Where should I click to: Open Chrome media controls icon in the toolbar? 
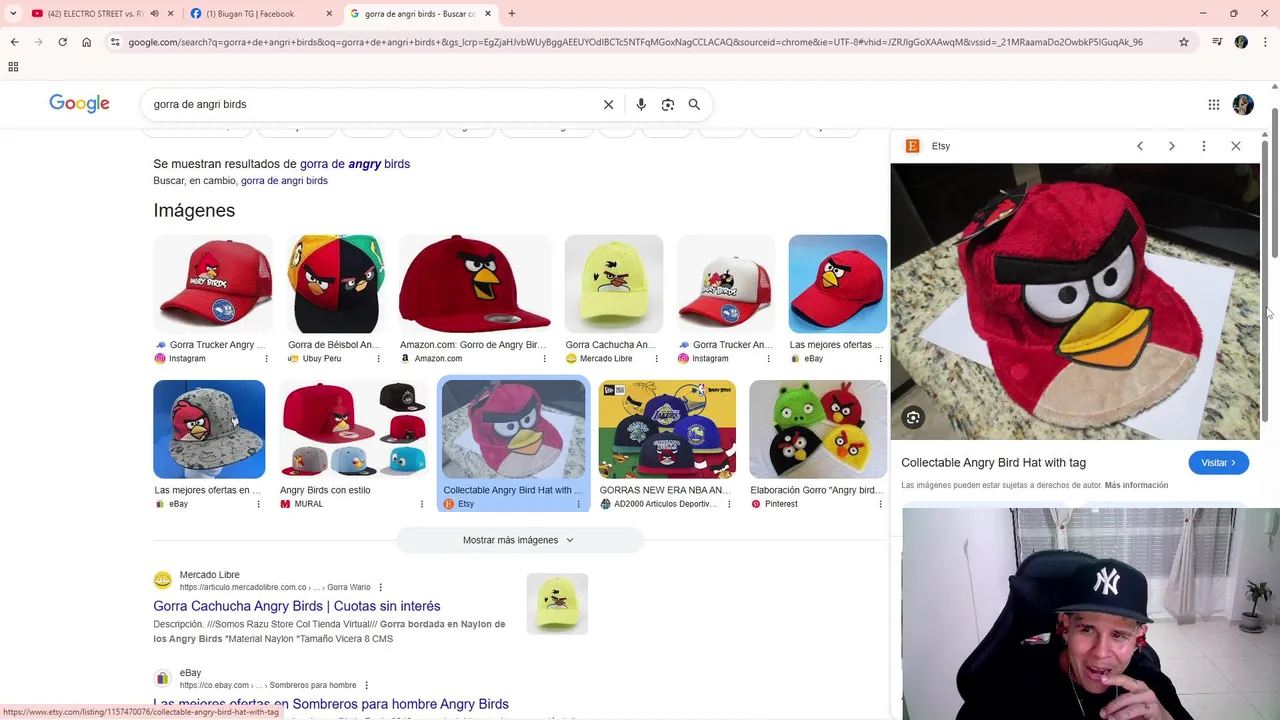click(1217, 42)
